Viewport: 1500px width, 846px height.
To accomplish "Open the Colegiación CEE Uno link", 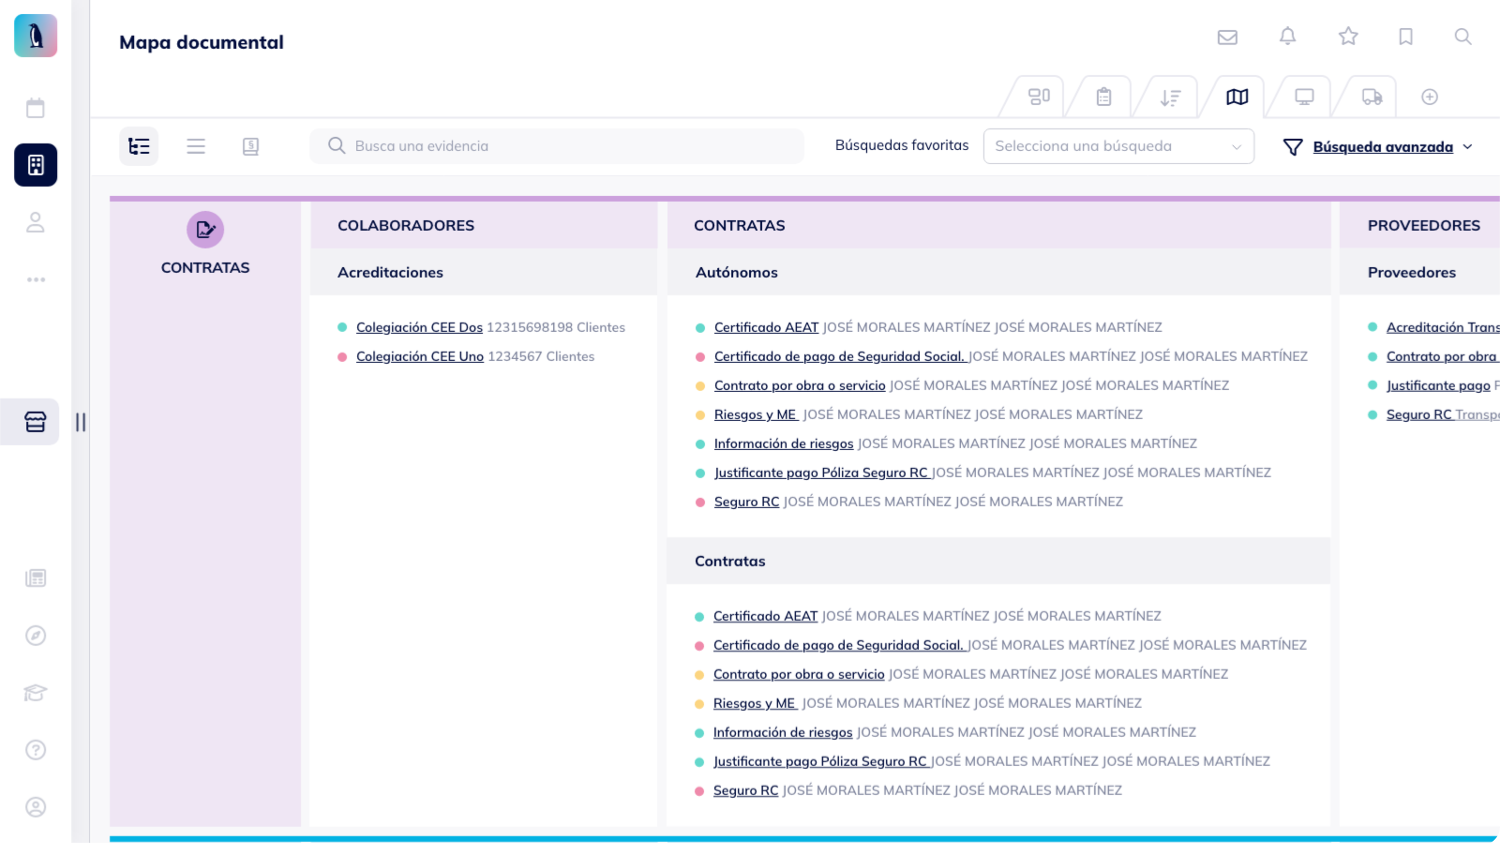I will tap(420, 356).
